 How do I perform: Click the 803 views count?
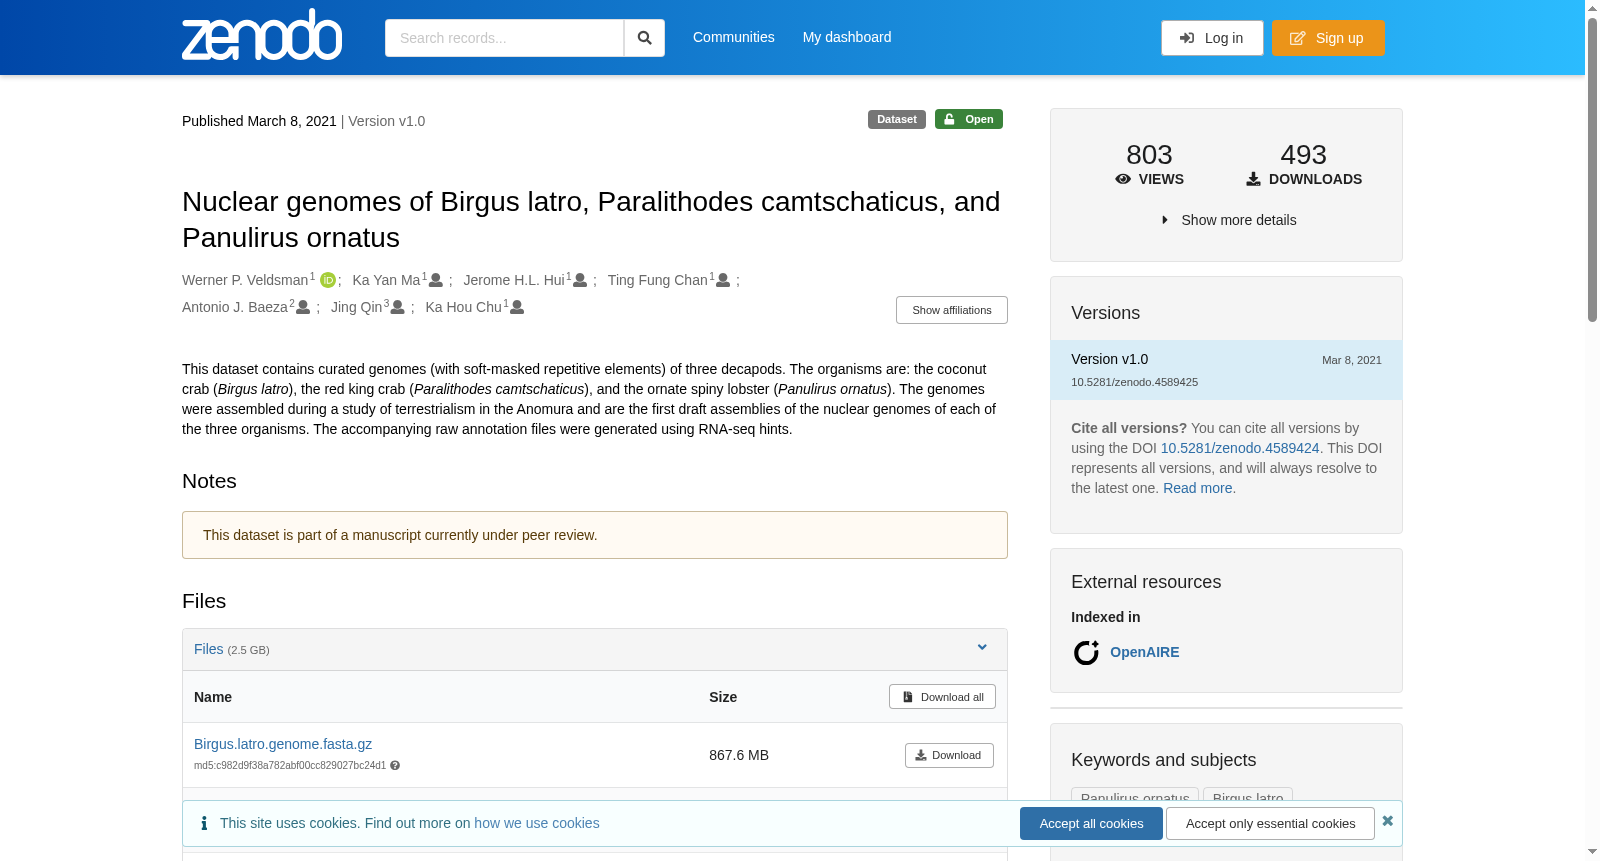click(1149, 155)
